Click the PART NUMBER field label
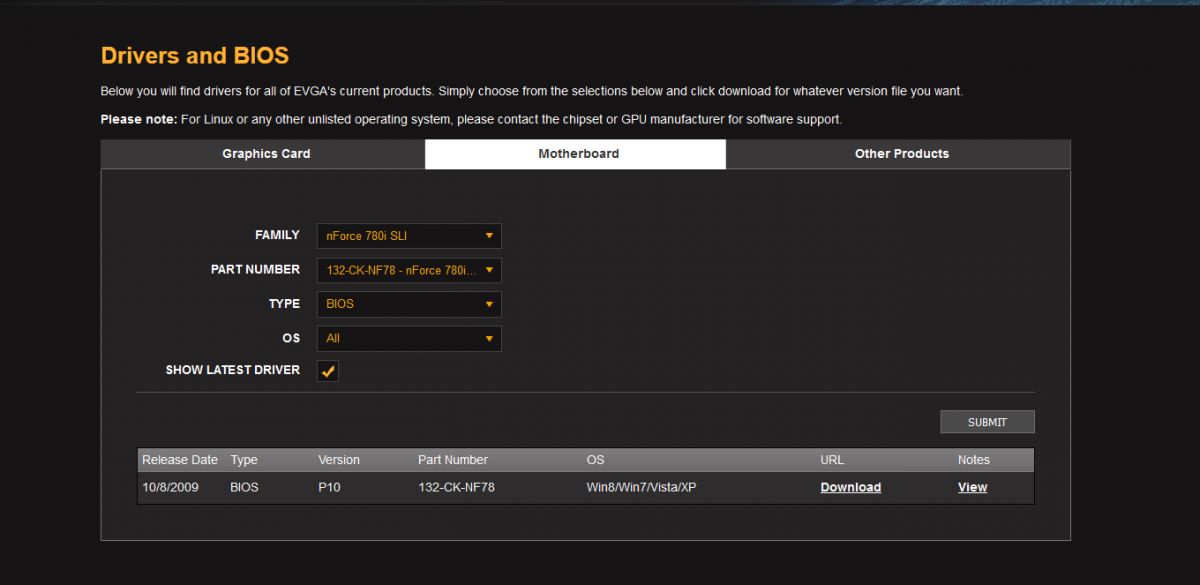The width and height of the screenshot is (1200, 585). click(x=255, y=269)
